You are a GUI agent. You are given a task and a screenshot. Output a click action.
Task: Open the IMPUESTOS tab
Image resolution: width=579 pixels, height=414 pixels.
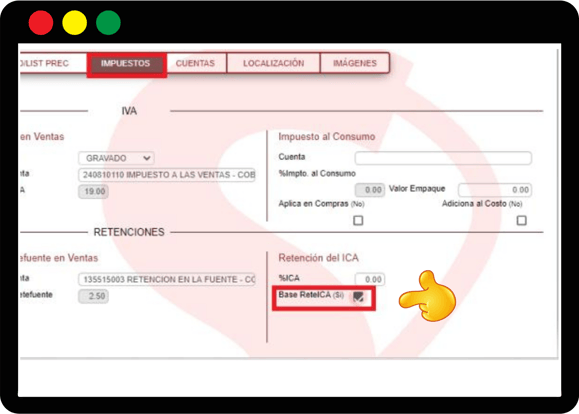(126, 64)
